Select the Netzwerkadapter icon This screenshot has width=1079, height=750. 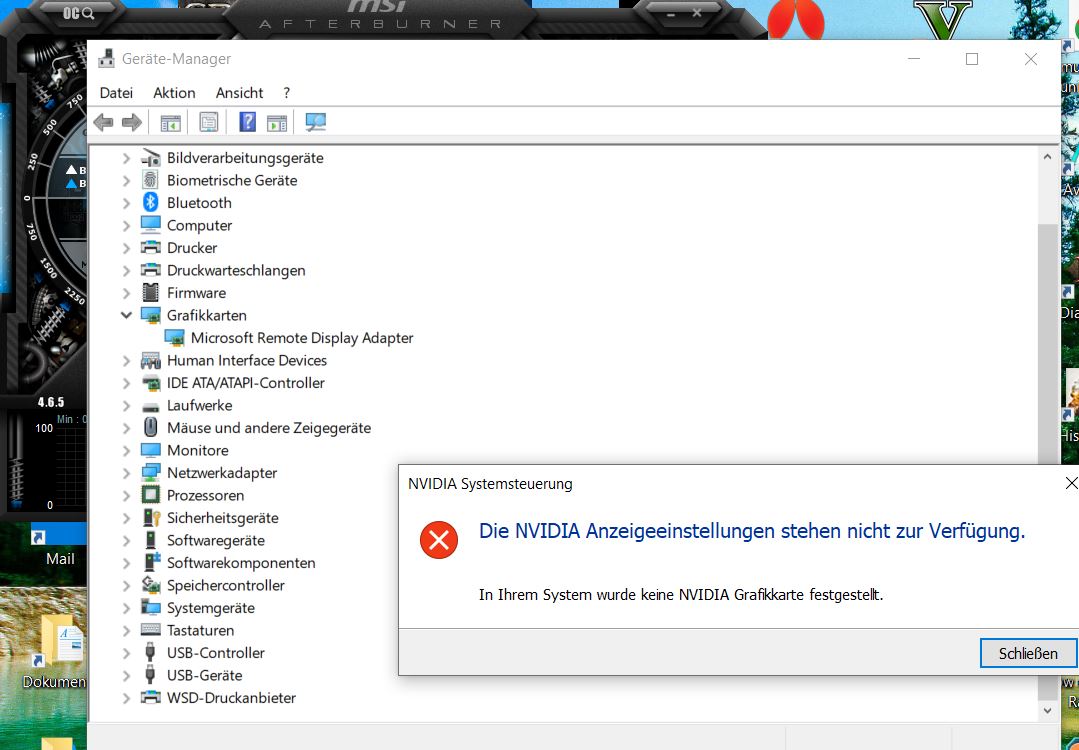pyautogui.click(x=151, y=473)
